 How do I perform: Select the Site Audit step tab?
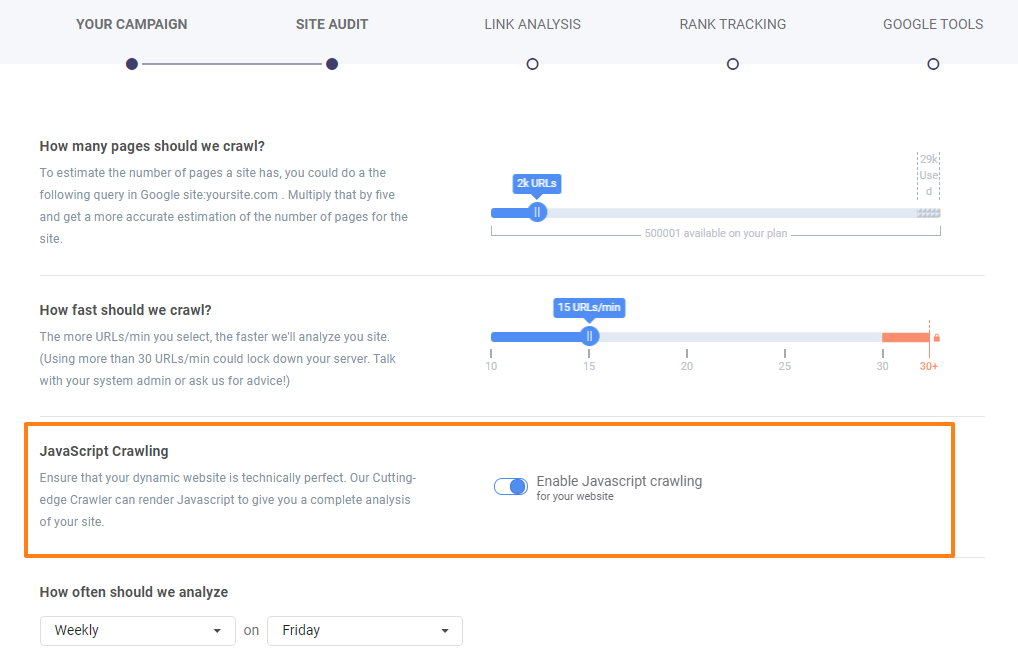332,25
